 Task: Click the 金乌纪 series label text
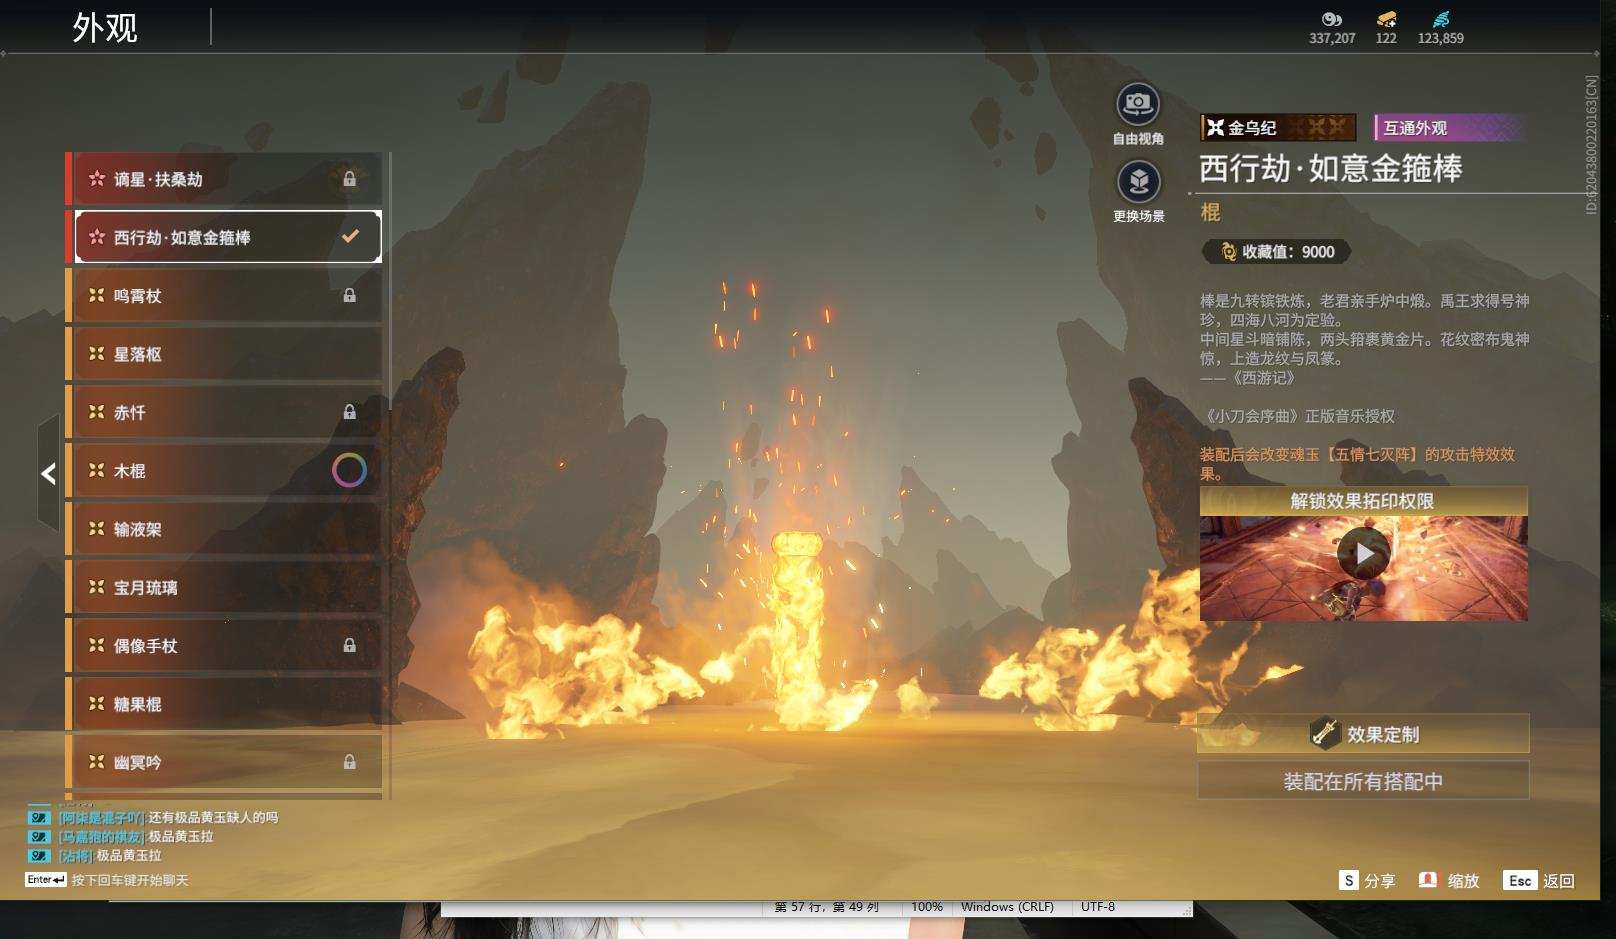tap(1252, 128)
